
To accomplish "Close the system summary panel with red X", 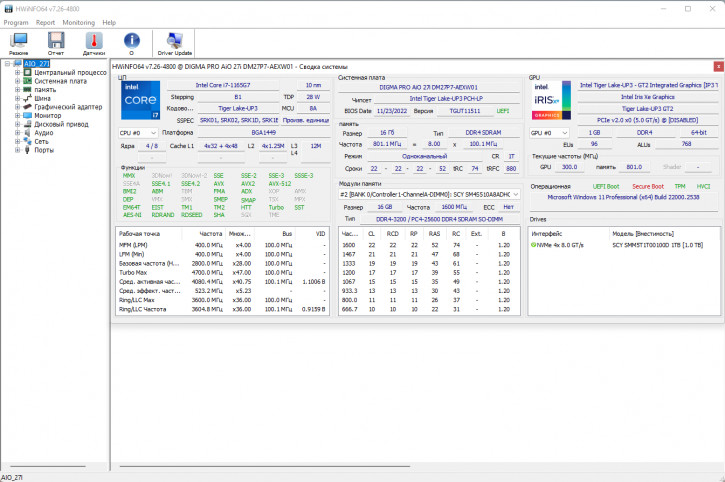I will pyautogui.click(x=719, y=67).
